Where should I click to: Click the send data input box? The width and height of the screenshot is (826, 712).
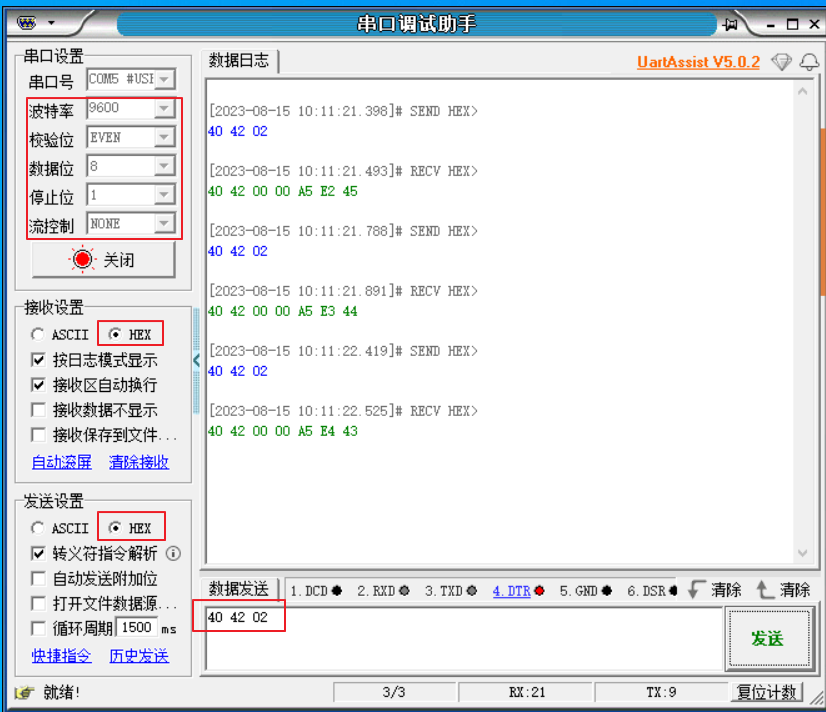tap(464, 638)
